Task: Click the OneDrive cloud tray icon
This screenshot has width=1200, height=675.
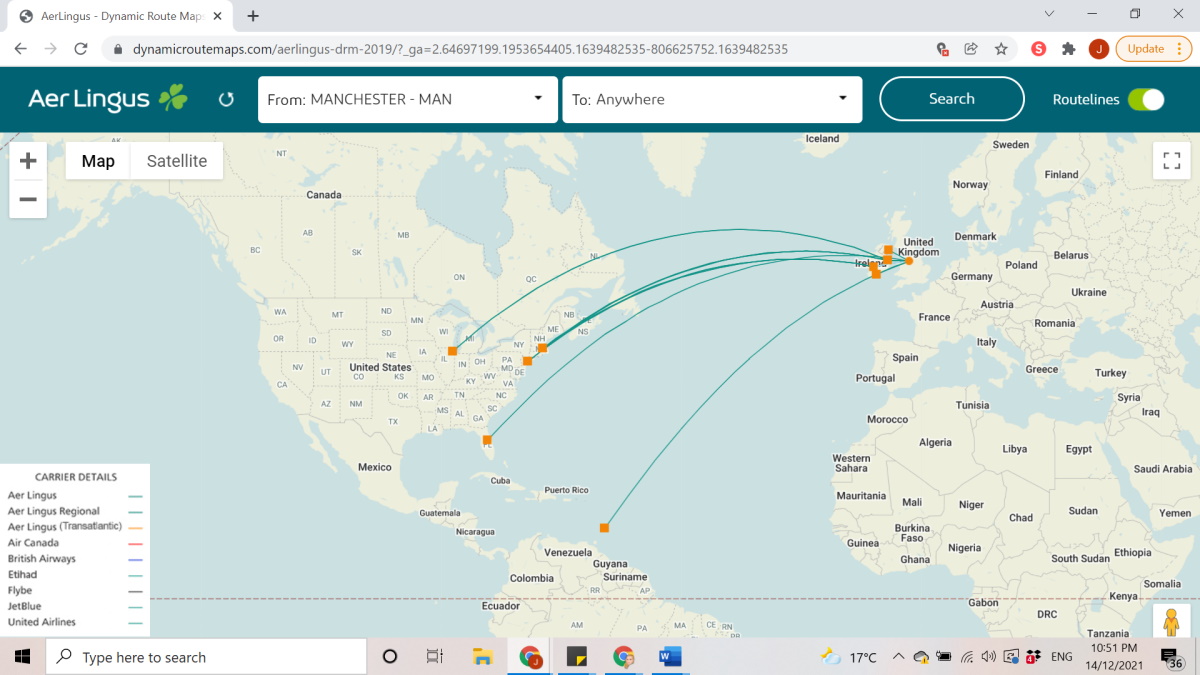Action: 921,657
